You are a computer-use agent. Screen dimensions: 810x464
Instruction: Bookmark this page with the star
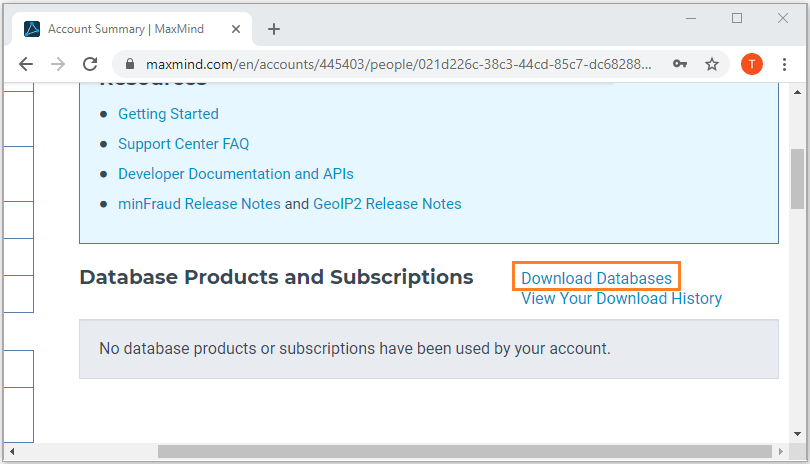pyautogui.click(x=712, y=64)
